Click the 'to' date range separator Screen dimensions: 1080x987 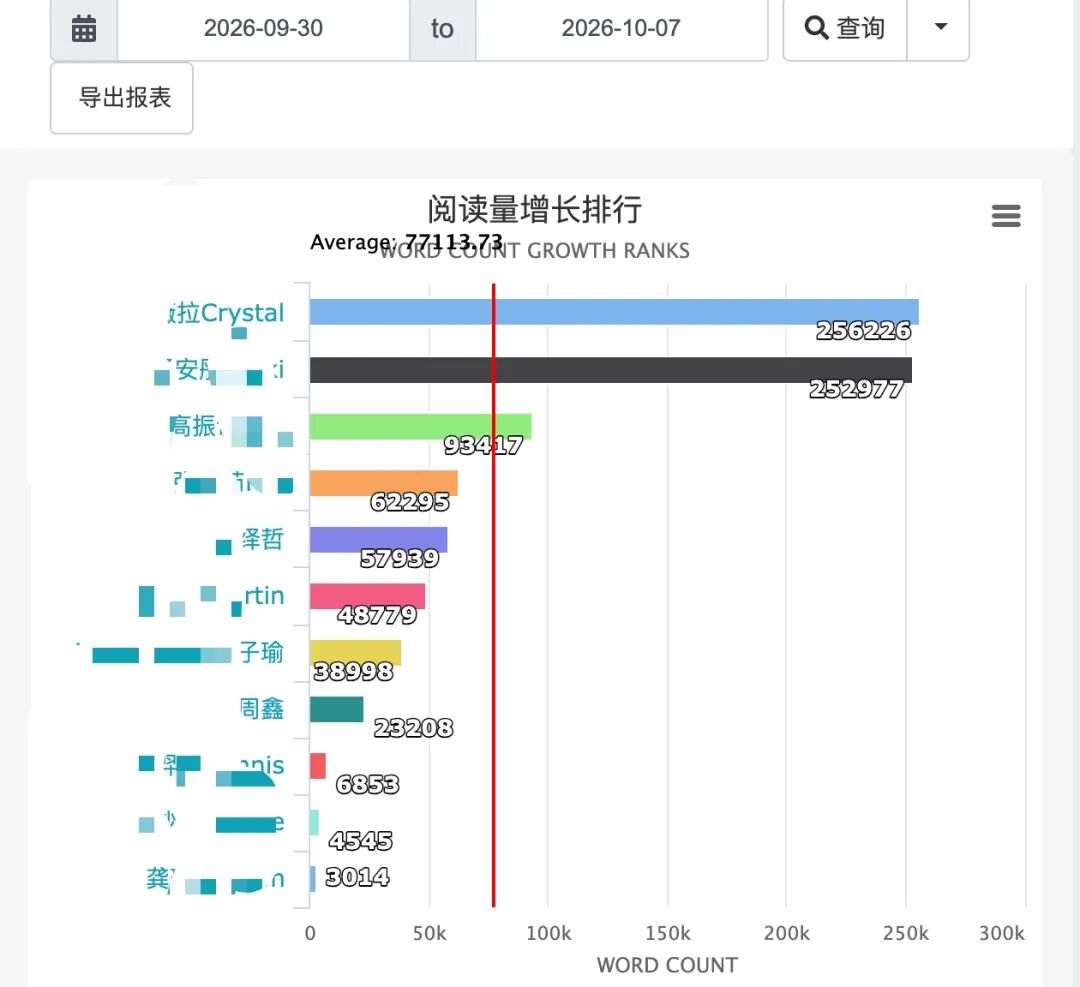point(442,29)
